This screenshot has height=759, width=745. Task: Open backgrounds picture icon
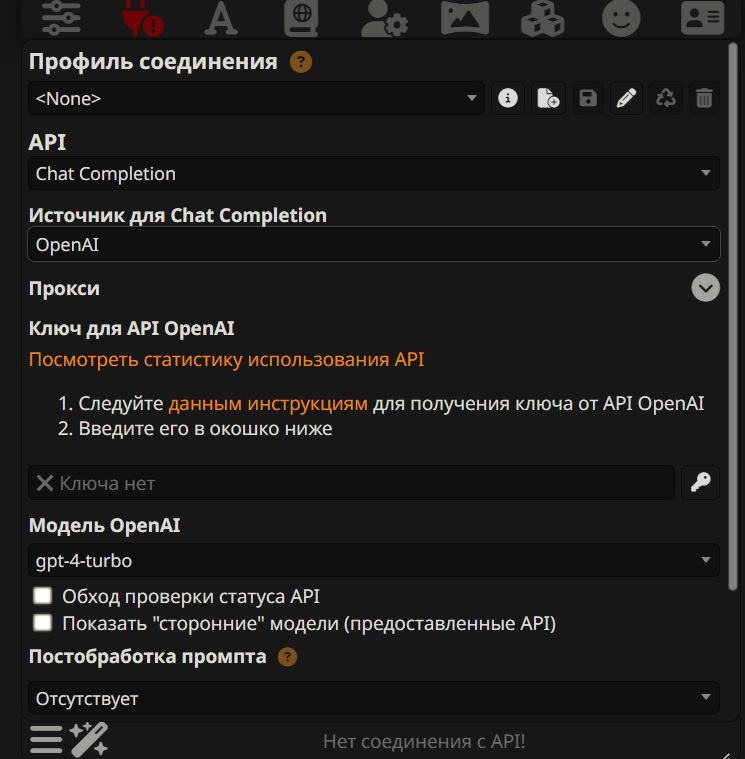coord(464,17)
